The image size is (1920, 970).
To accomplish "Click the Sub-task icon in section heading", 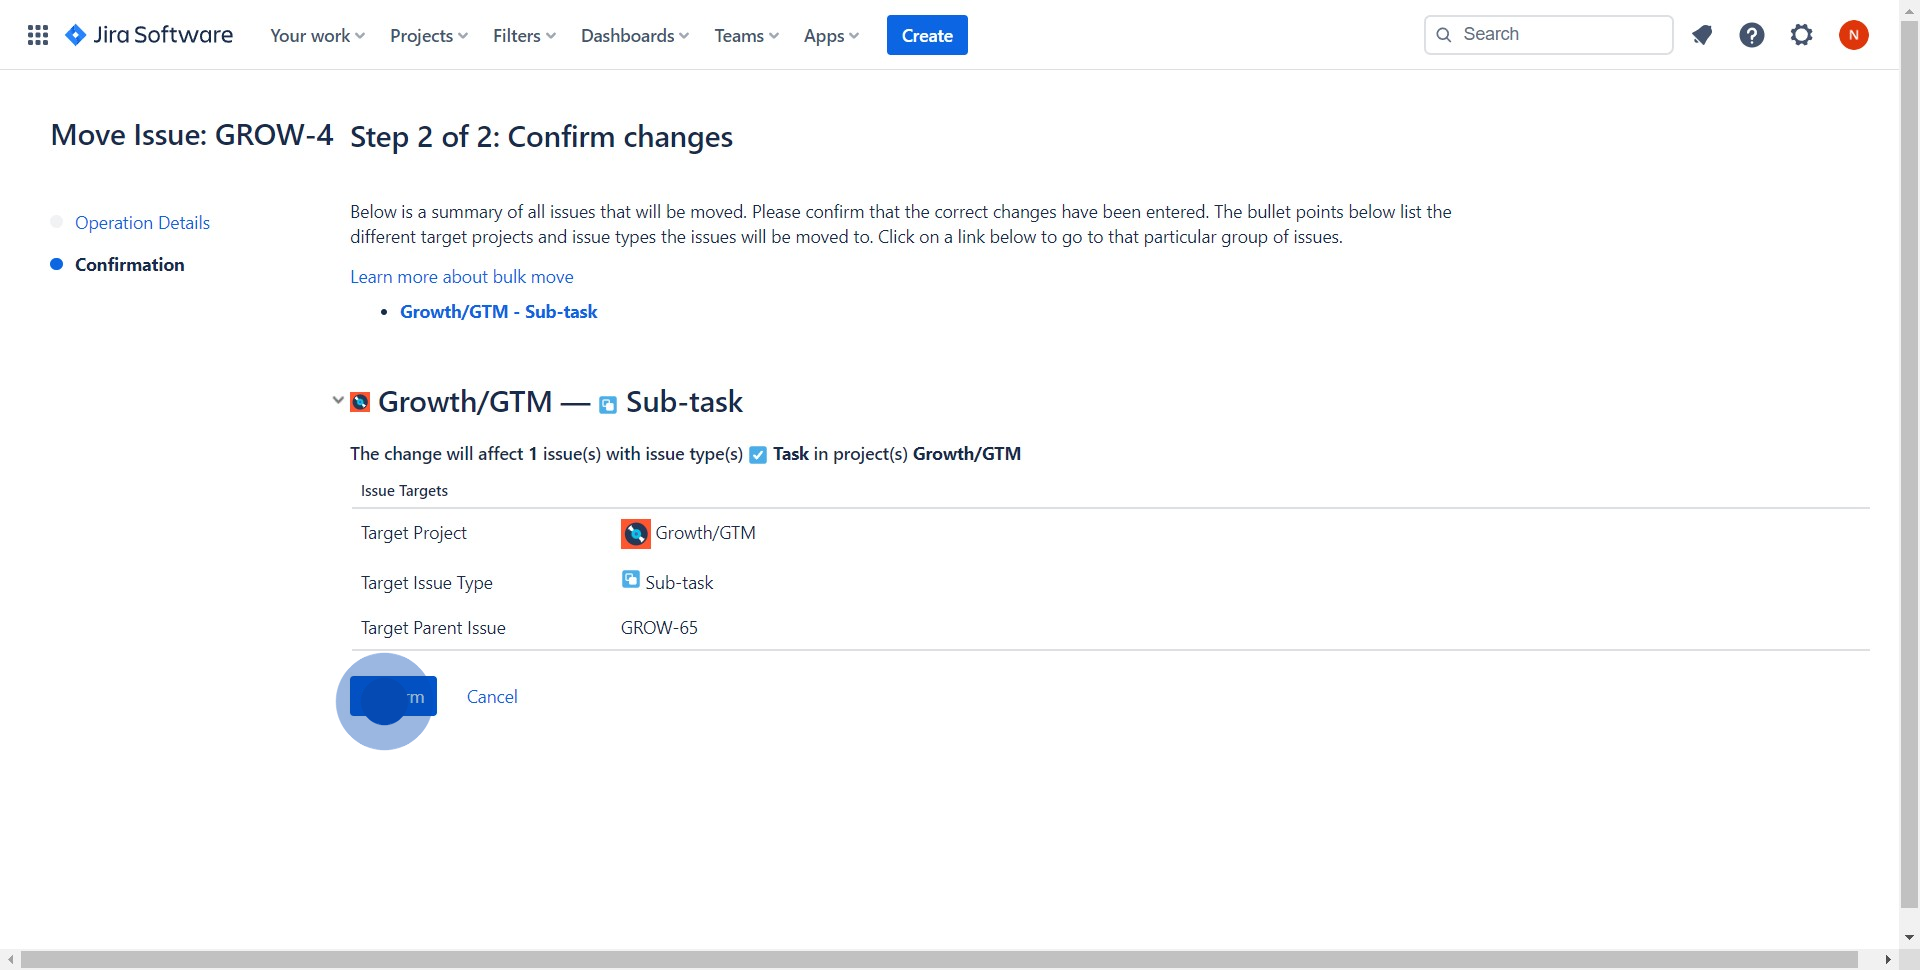I will 608,405.
